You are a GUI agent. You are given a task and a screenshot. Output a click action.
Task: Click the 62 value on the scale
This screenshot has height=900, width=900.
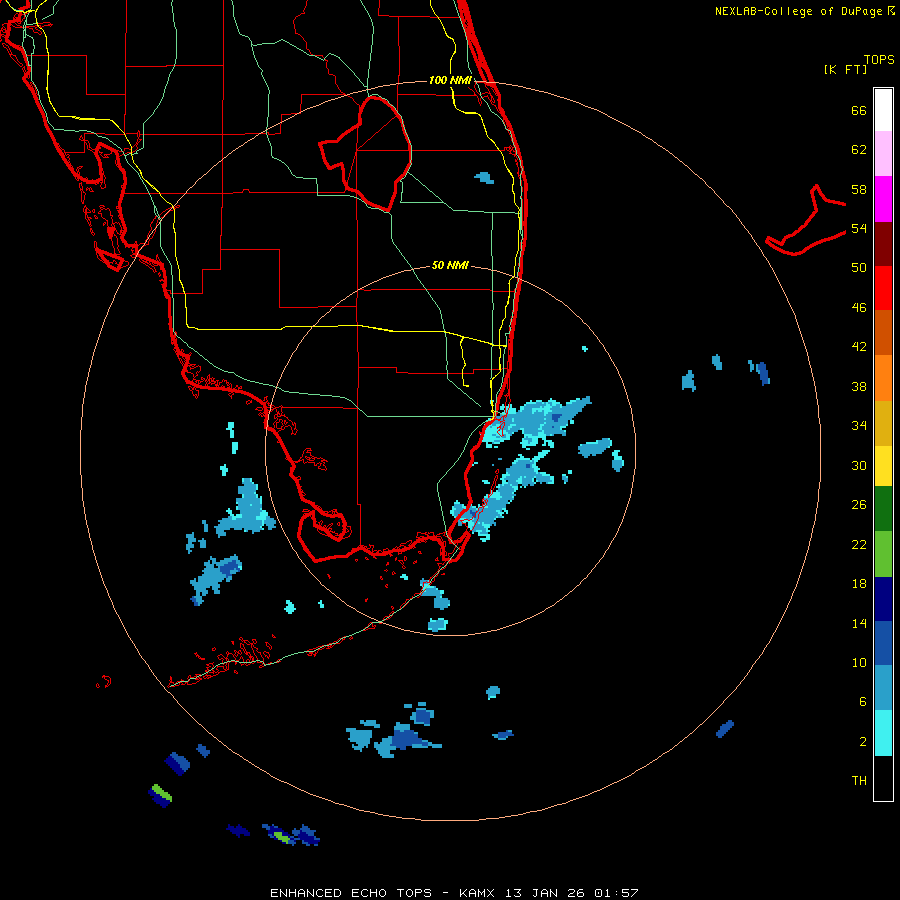[x=859, y=150]
